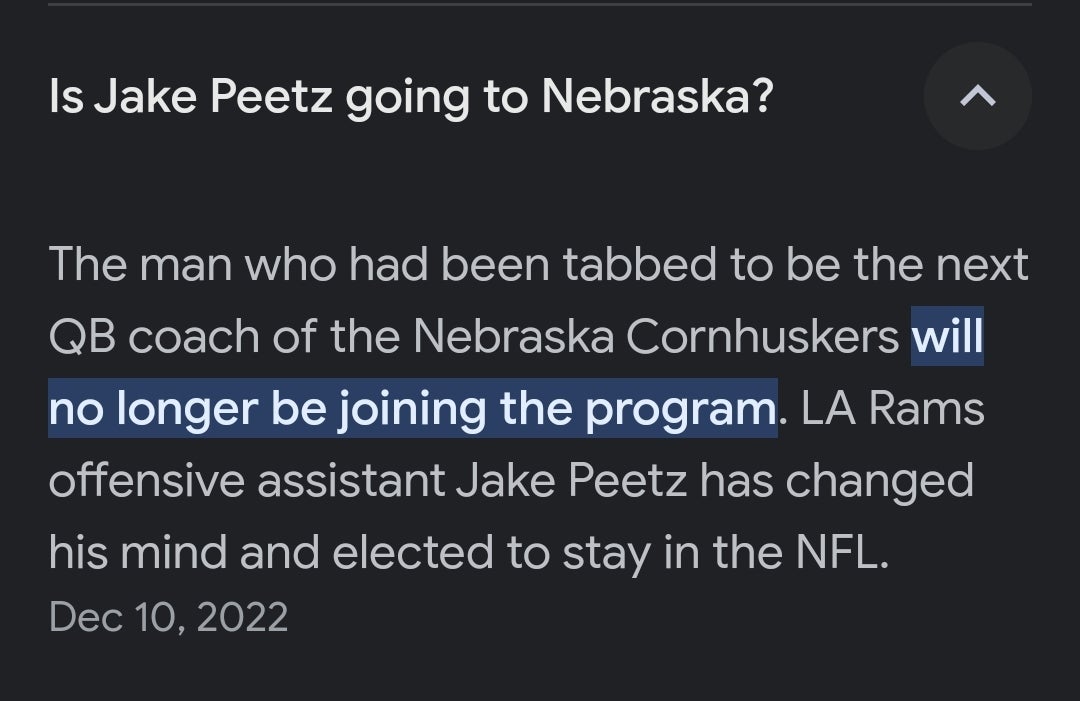Click 'Jake Peetz' in the question heading
The image size is (1080, 701).
[214, 97]
